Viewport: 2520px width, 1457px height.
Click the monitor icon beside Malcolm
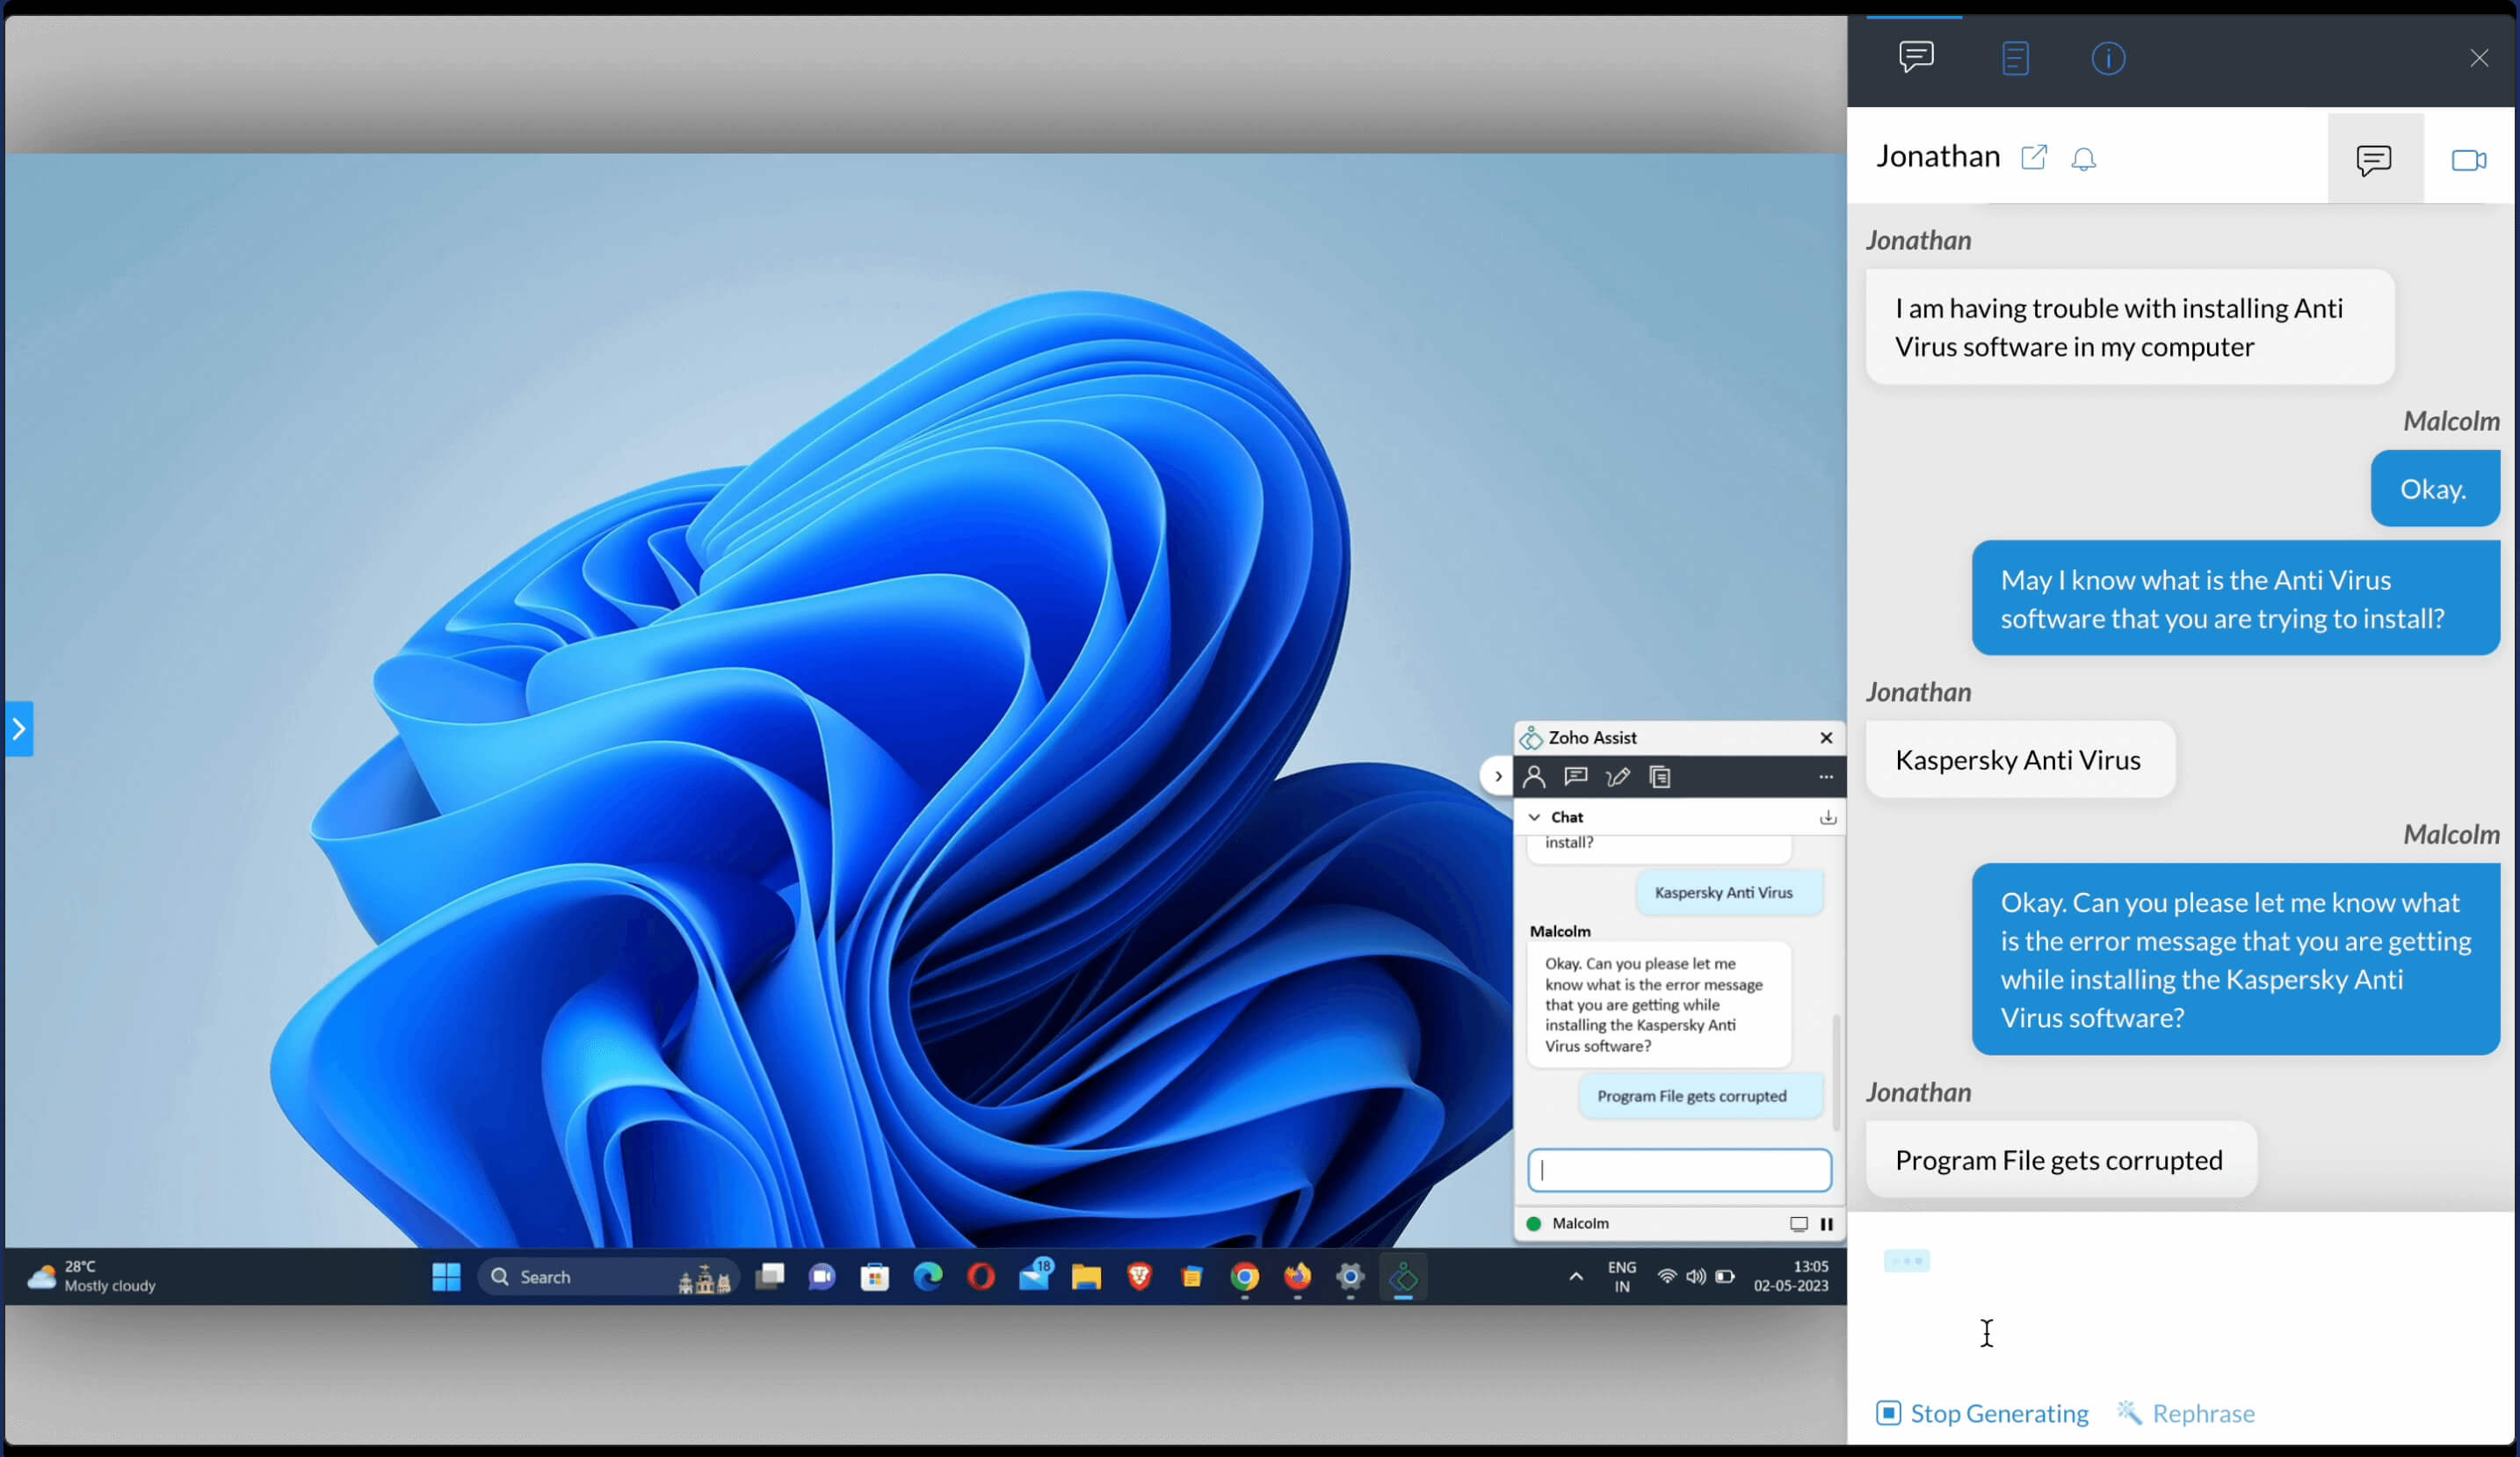[x=1798, y=1223]
